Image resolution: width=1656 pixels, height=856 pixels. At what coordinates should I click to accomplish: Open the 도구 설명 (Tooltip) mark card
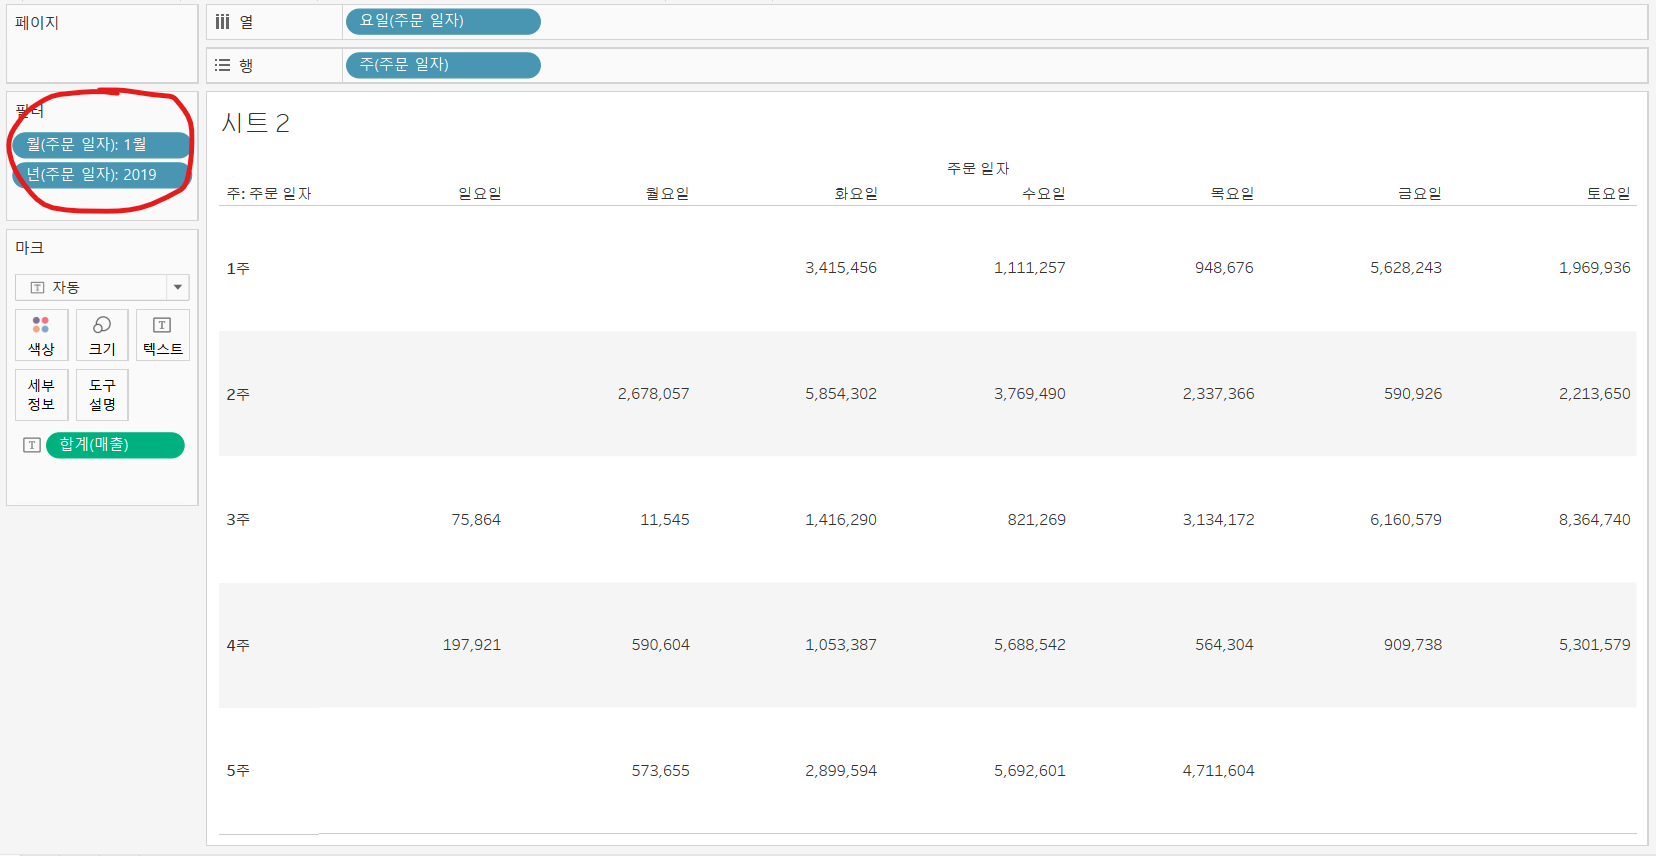(x=102, y=395)
